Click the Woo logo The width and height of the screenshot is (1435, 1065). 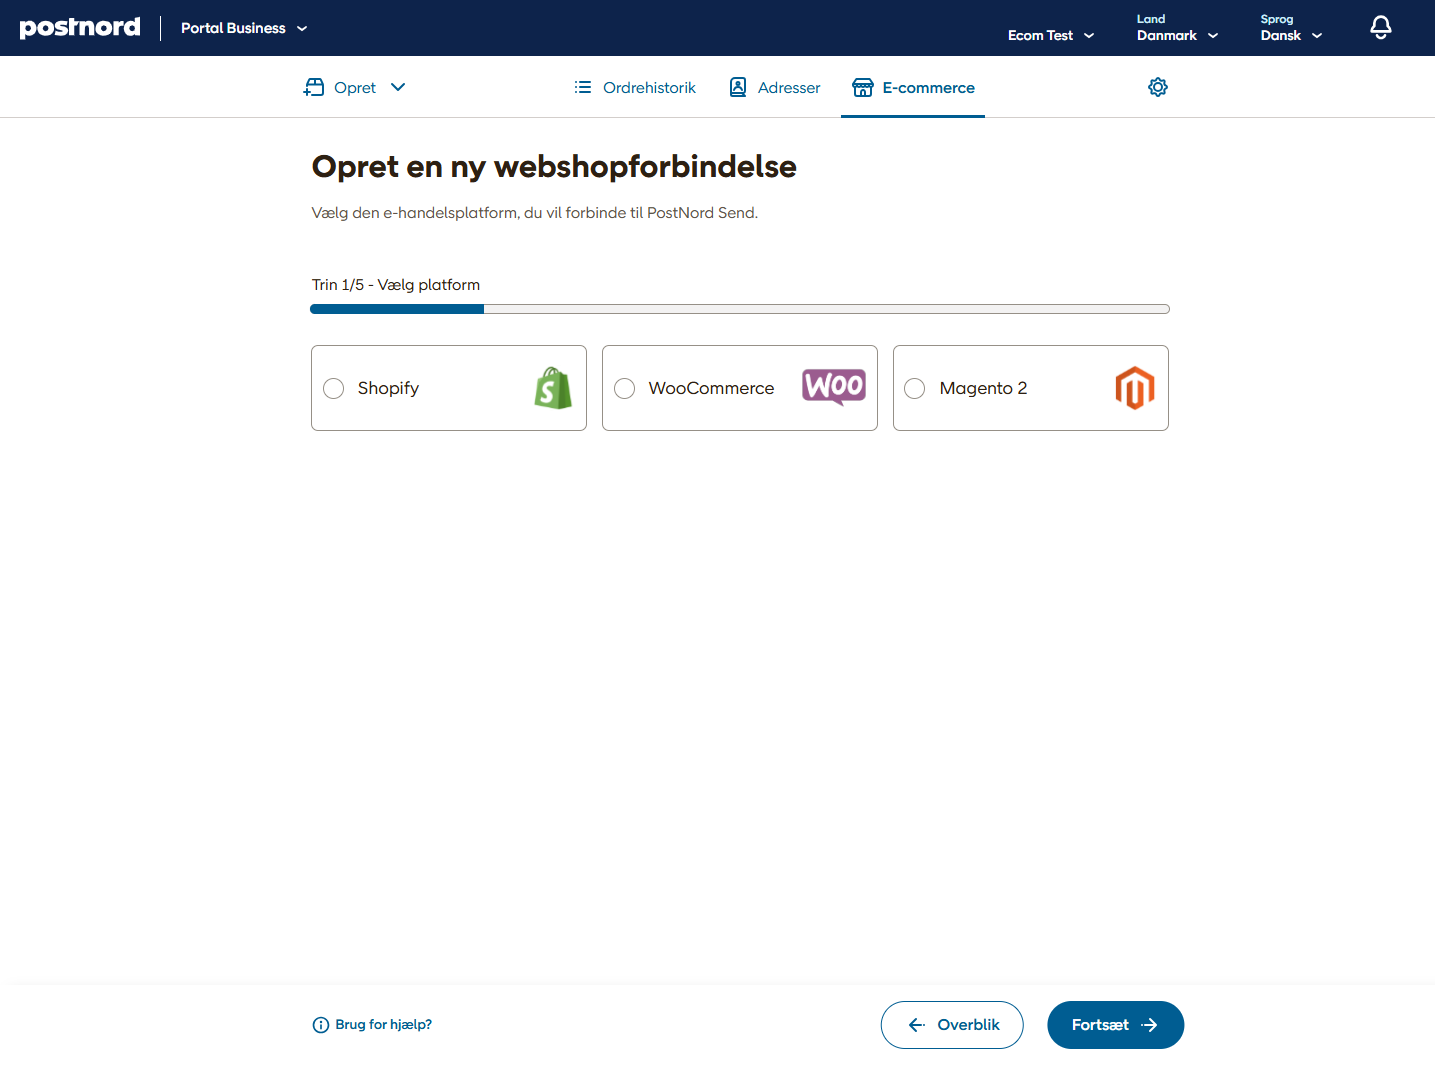834,387
